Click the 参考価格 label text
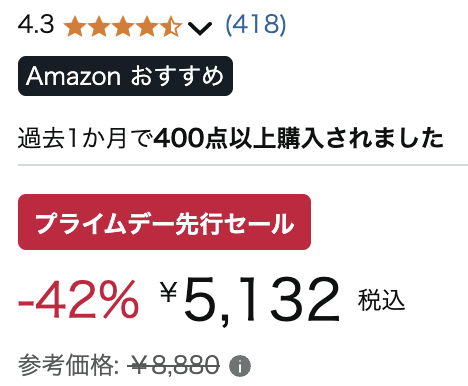 tap(66, 365)
